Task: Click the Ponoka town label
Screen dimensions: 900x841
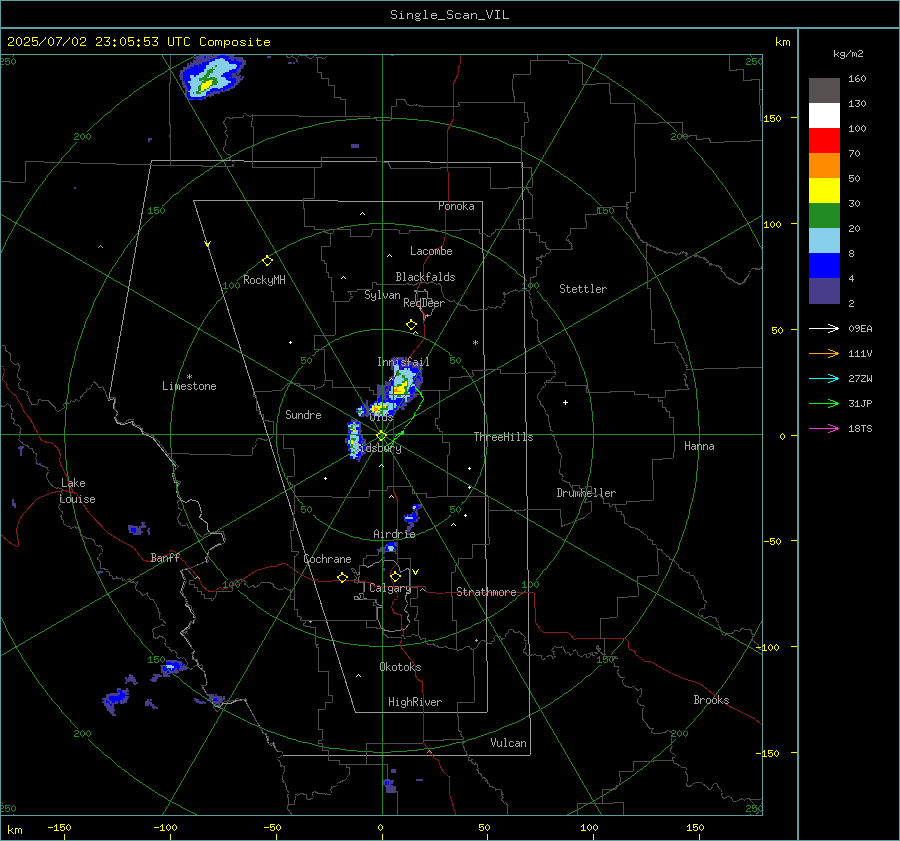Action: [x=456, y=206]
